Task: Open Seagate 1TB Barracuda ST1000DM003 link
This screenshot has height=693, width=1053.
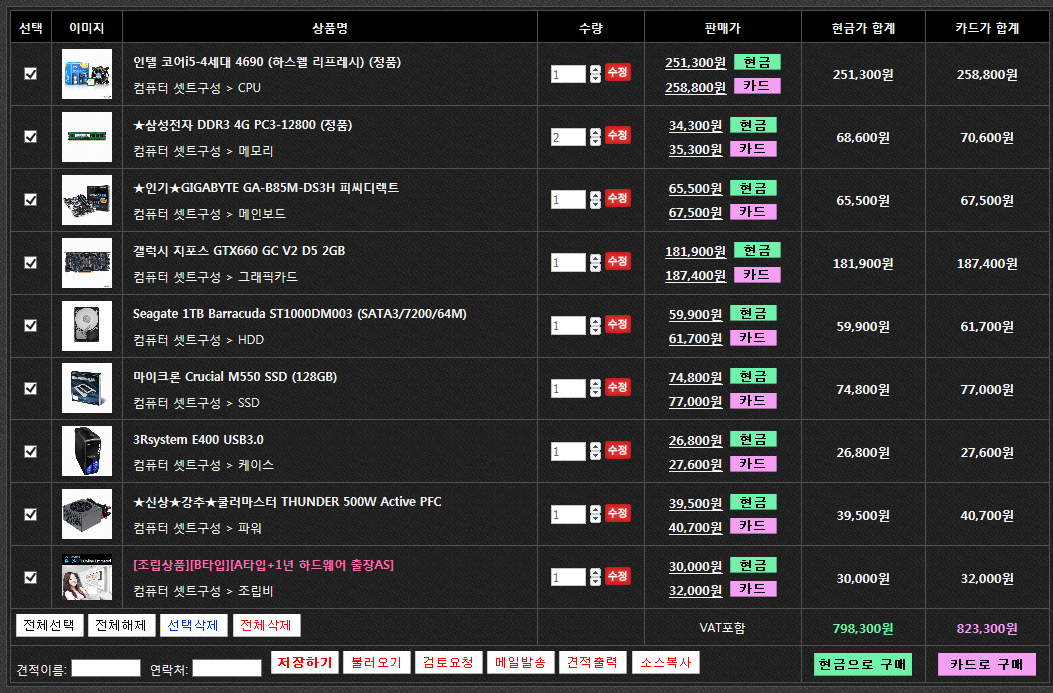Action: click(x=300, y=314)
